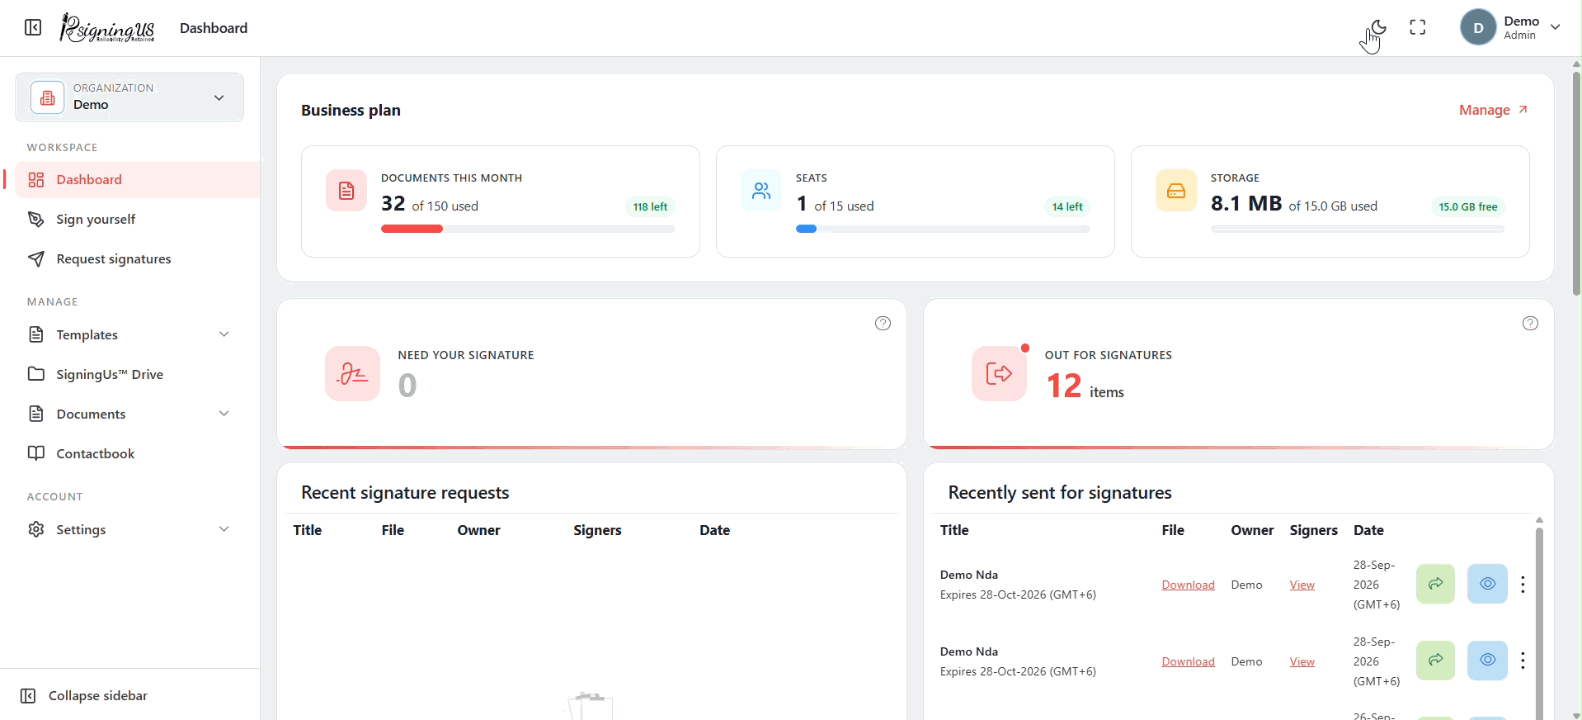Click the Seats people icon
The image size is (1582, 720).
761,190
